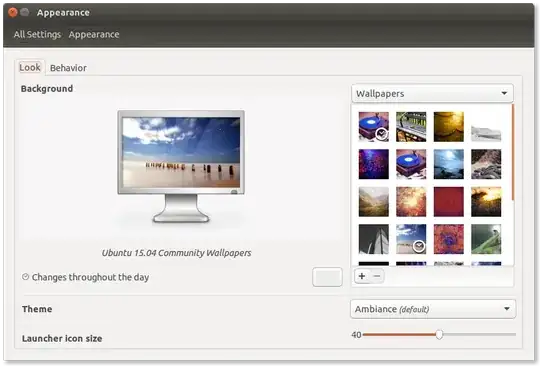Image resolution: width=540 pixels, height=366 pixels.
Task: Pick the solid dark red wallpaper
Action: [x=449, y=201]
